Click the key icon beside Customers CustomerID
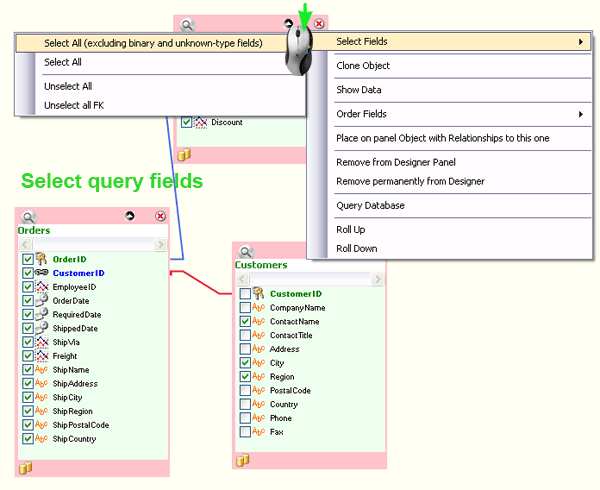The image size is (600, 490). [x=259, y=293]
